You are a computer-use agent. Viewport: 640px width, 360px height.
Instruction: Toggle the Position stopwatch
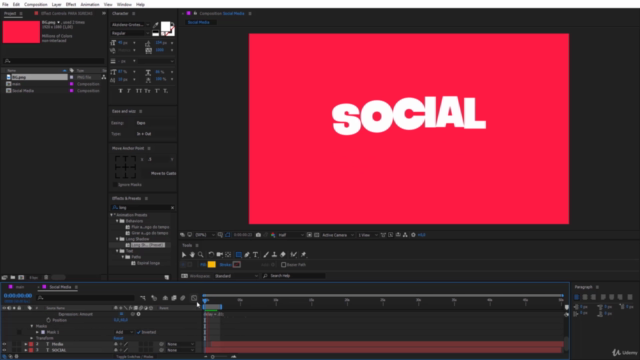pyautogui.click(x=49, y=320)
